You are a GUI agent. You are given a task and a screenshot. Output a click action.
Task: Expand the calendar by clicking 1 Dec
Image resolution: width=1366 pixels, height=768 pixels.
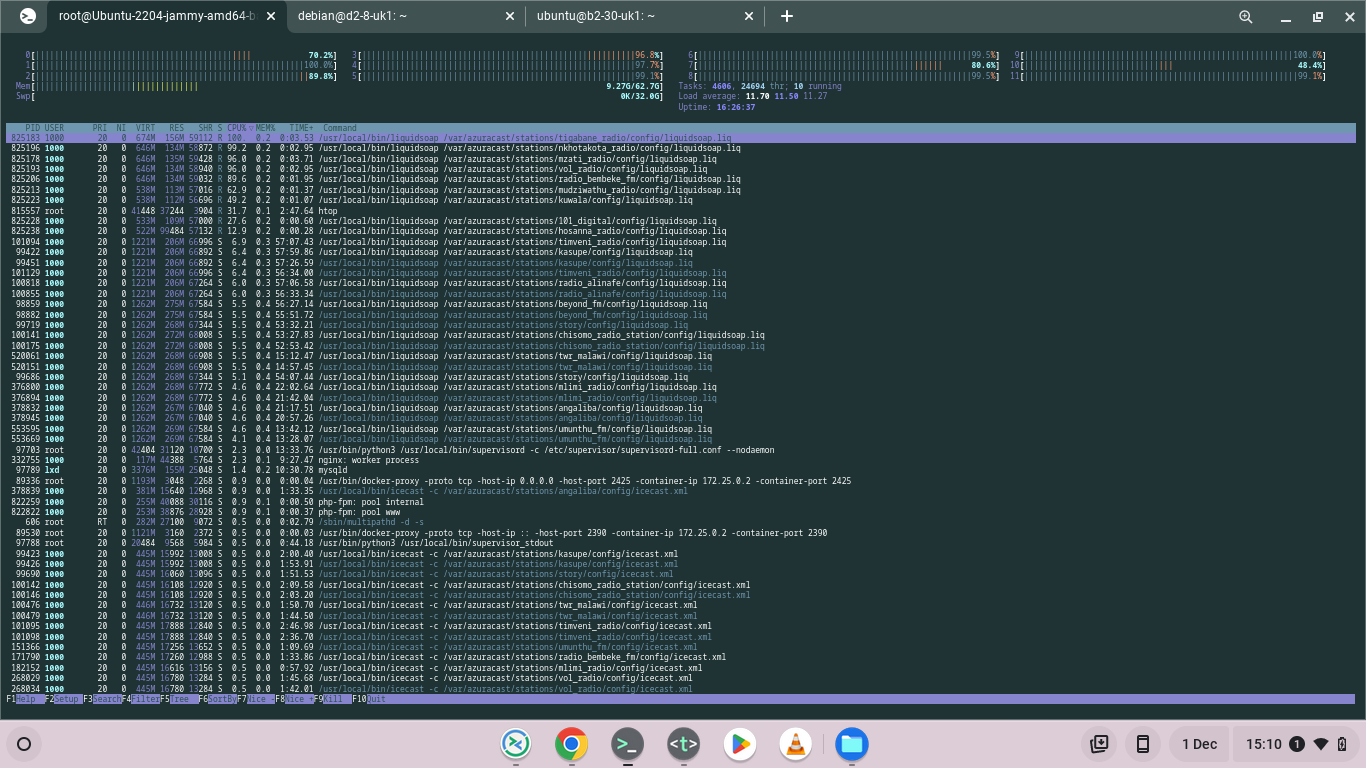pos(1199,744)
